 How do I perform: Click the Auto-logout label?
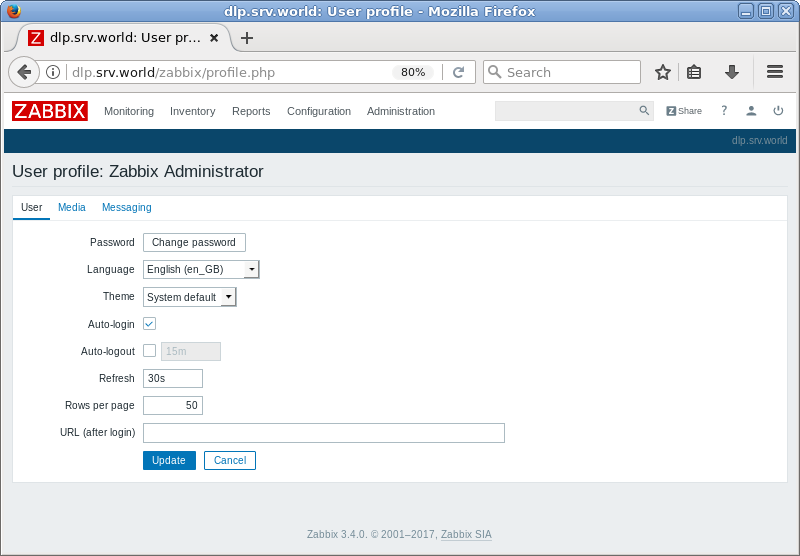tap(108, 351)
